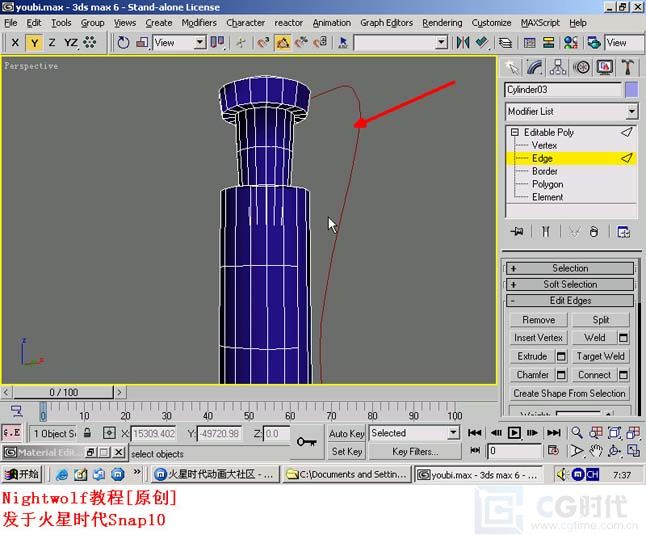Image resolution: width=646 pixels, height=539 pixels.
Task: Collapse the Editable Poly tree node
Action: pyautogui.click(x=515, y=132)
